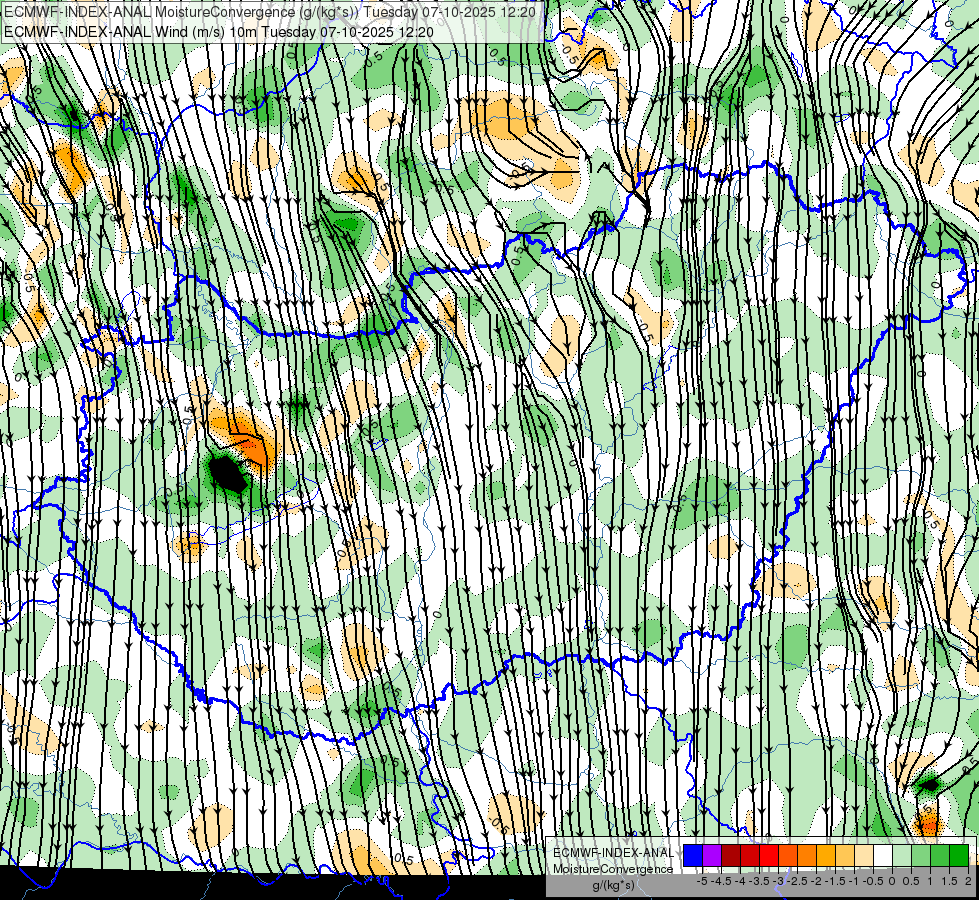979x900 pixels.
Task: Pick legend swatch between -3 and -2.5
Action: (x=788, y=855)
